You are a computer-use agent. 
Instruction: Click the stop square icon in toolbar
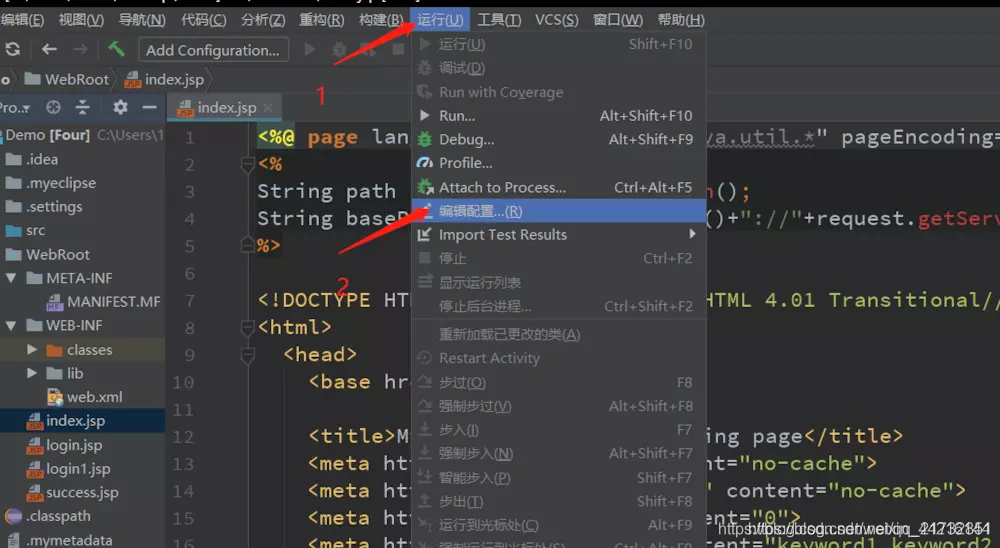[399, 49]
